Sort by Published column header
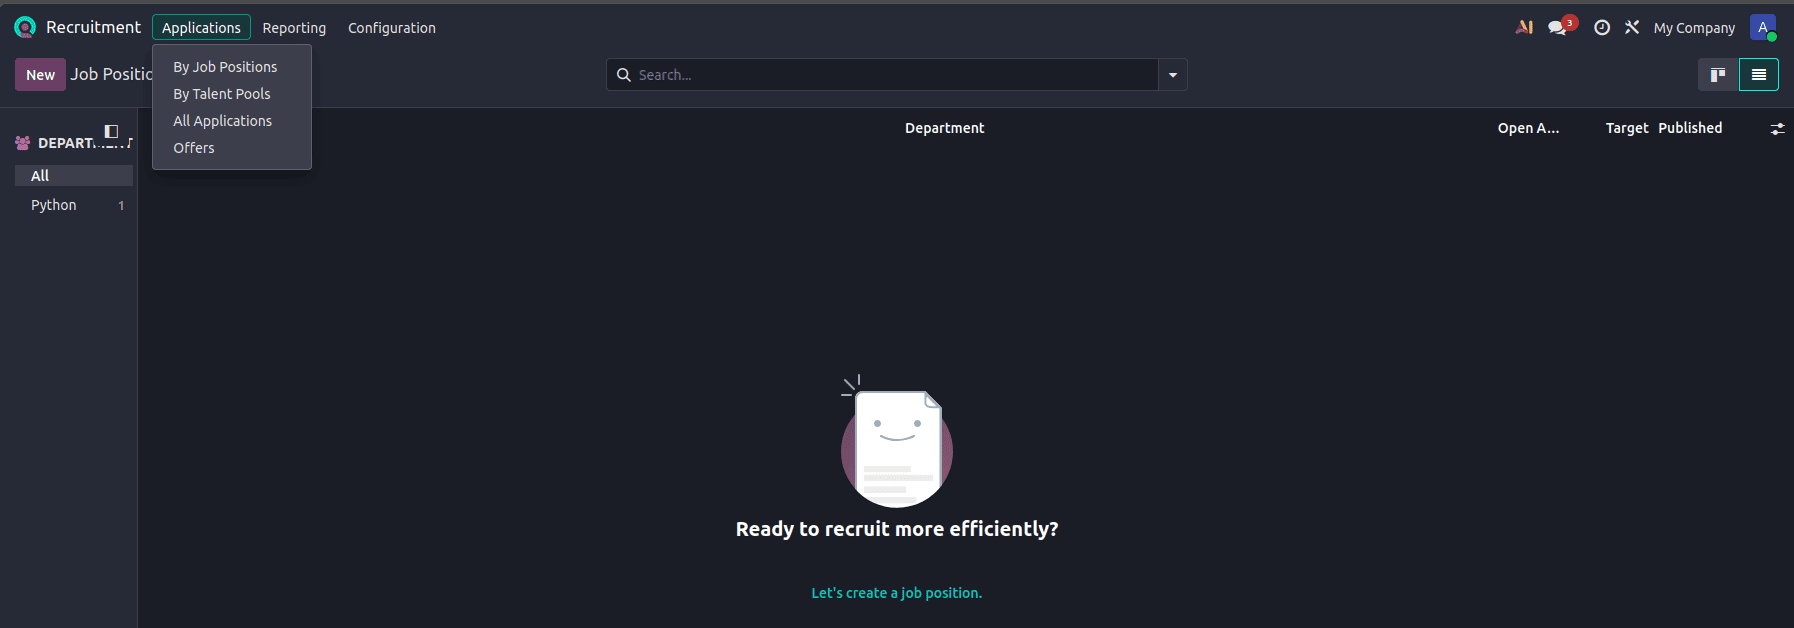This screenshot has height=628, width=1794. tap(1690, 128)
